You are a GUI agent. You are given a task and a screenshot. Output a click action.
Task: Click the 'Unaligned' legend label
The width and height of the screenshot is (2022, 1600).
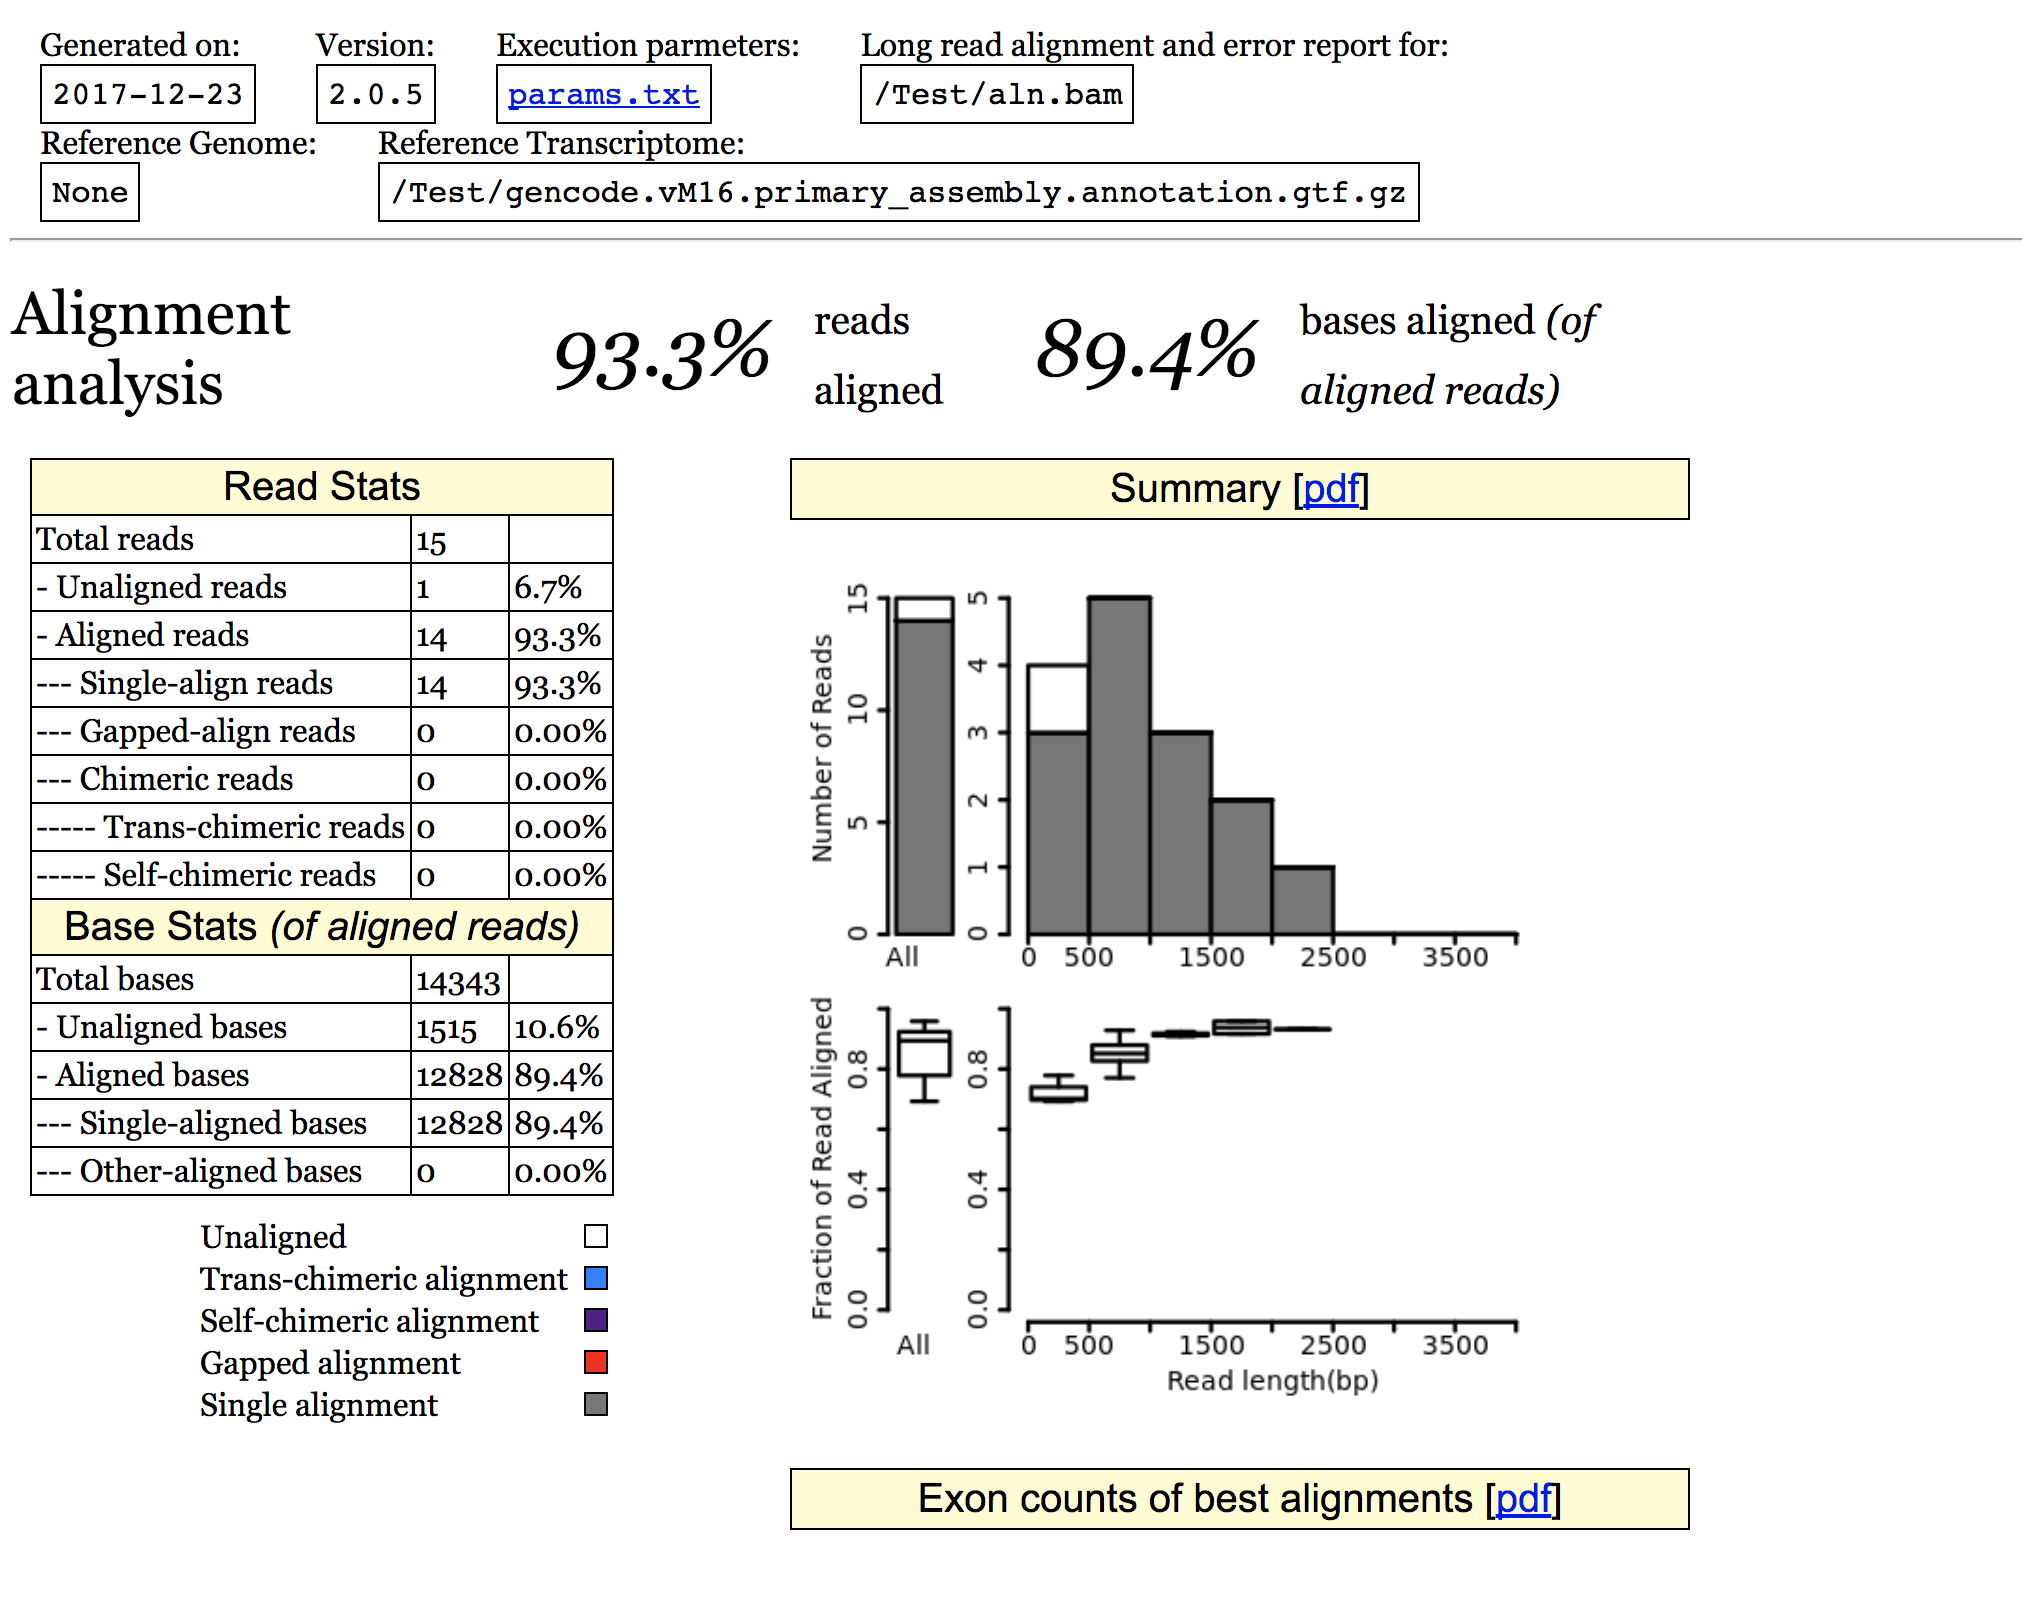(x=273, y=1237)
